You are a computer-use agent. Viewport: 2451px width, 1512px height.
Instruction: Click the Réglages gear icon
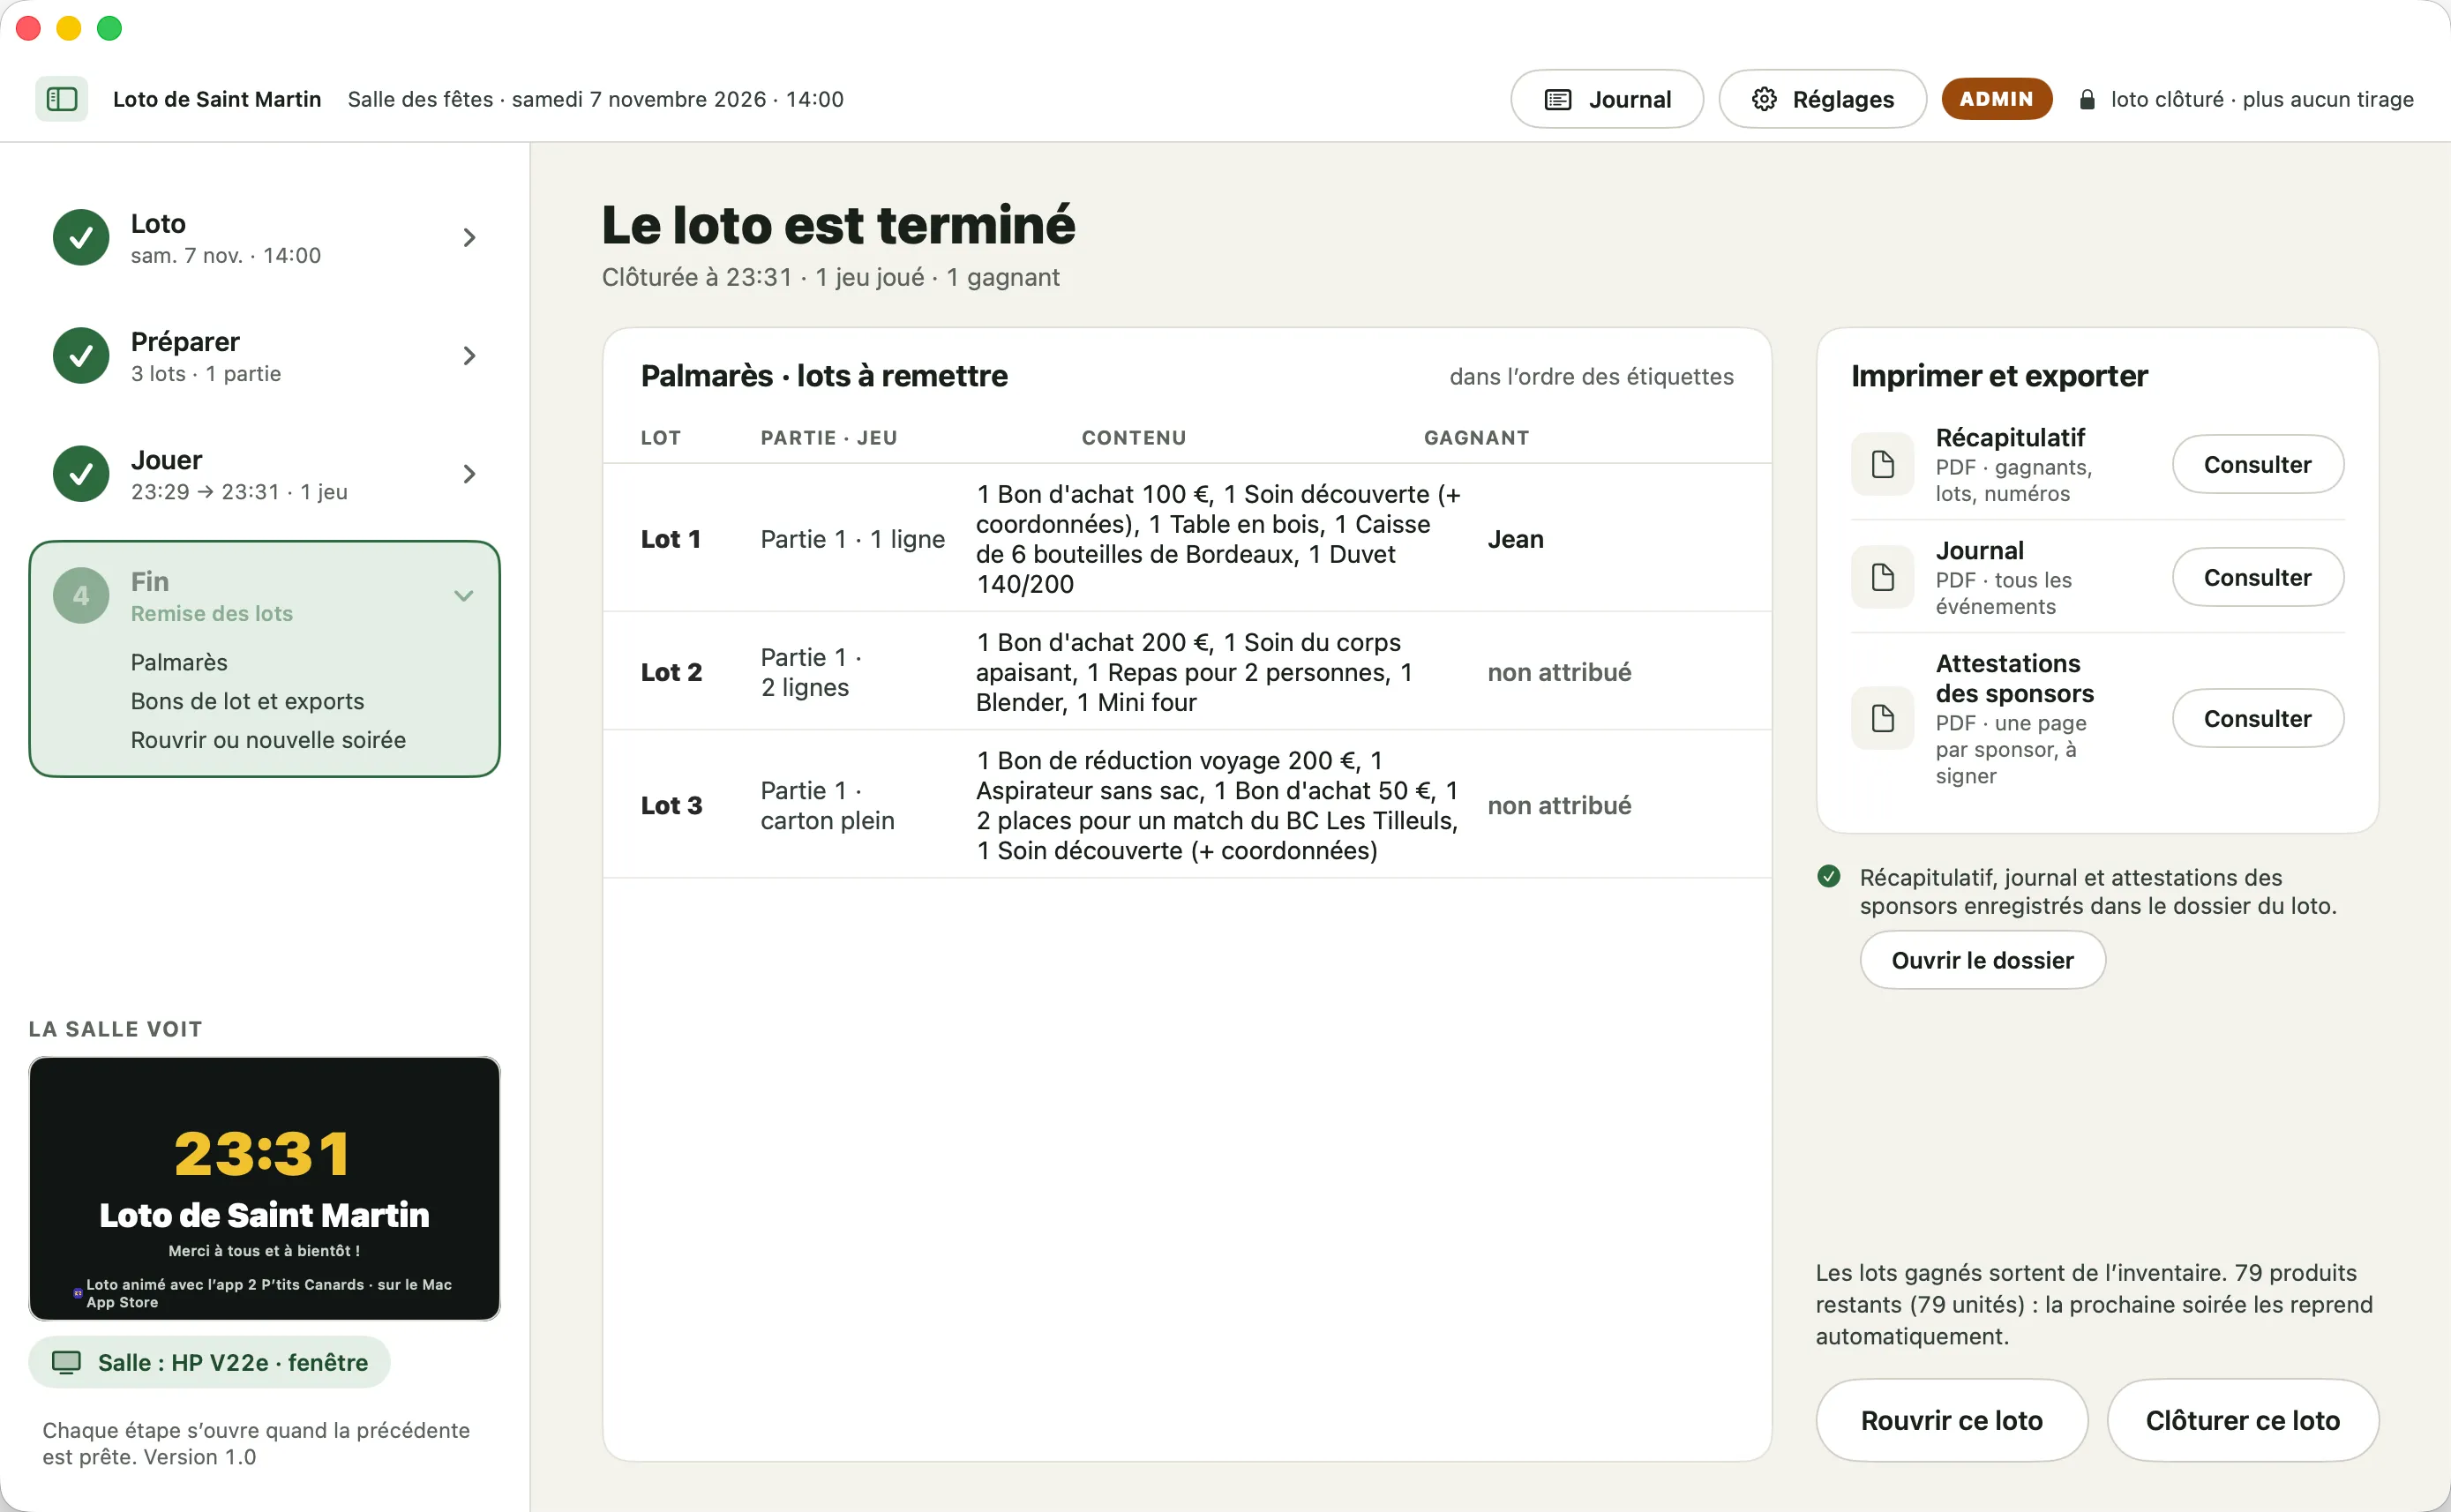(1764, 99)
